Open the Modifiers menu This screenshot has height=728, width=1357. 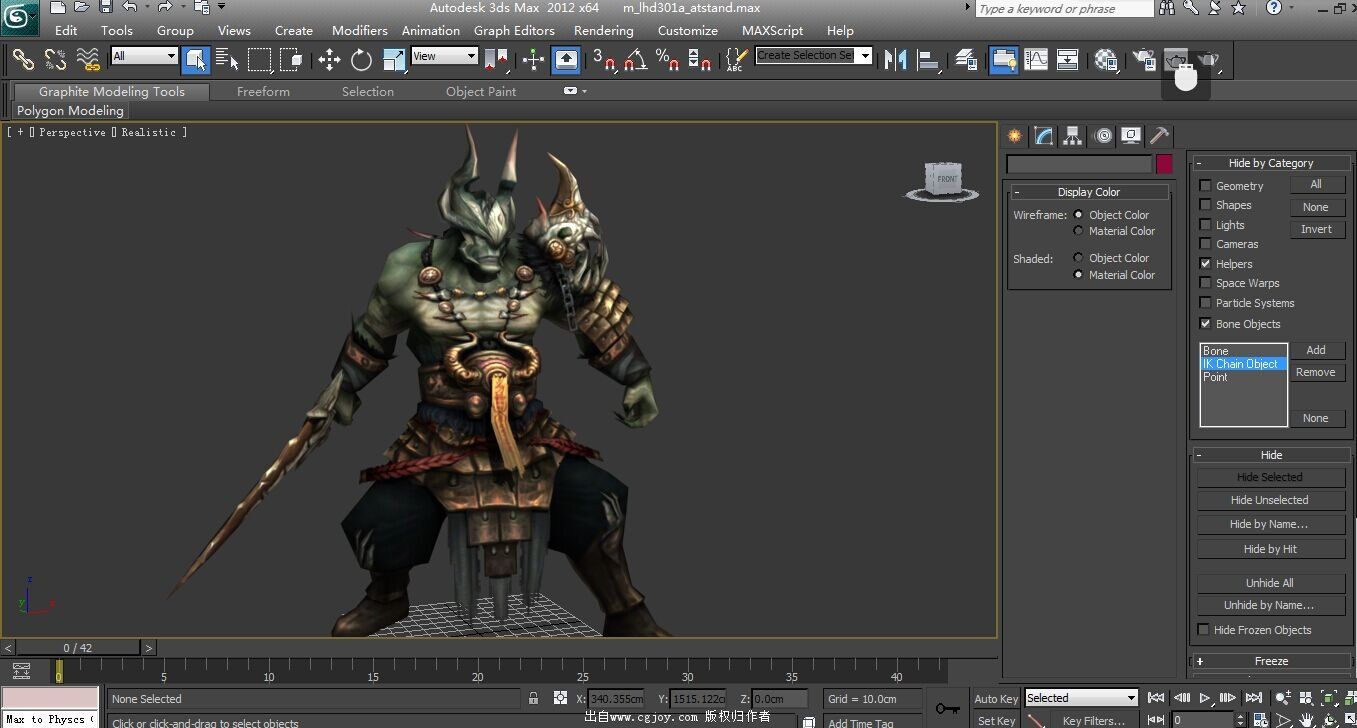click(x=360, y=31)
